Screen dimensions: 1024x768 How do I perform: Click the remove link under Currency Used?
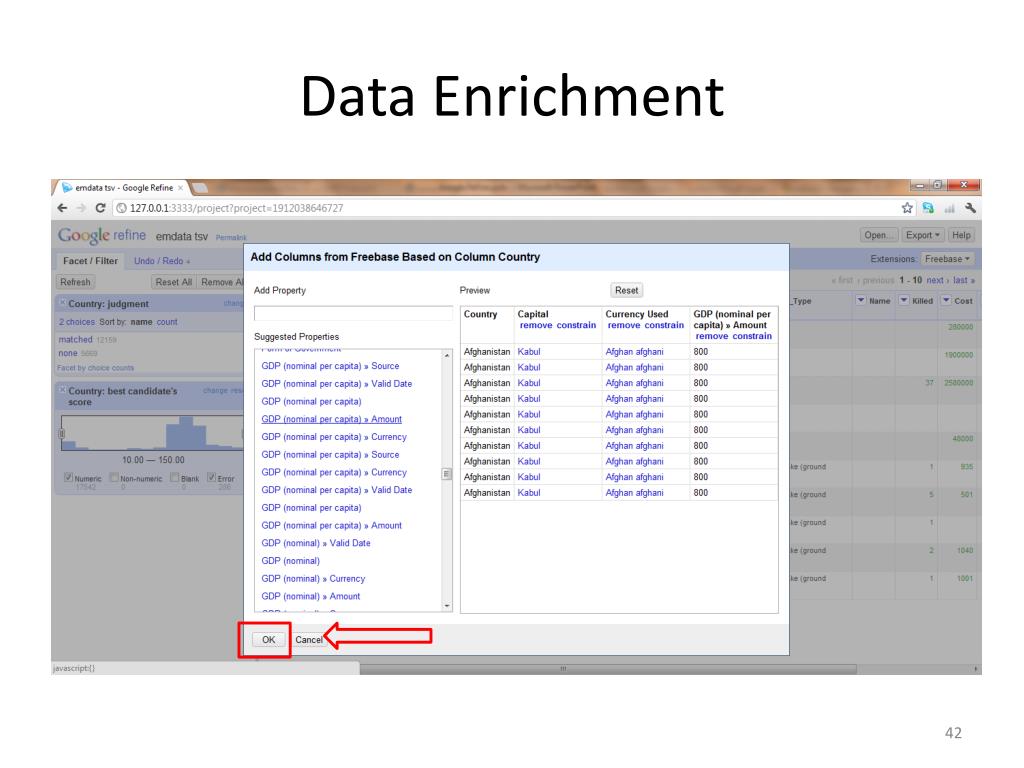624,325
